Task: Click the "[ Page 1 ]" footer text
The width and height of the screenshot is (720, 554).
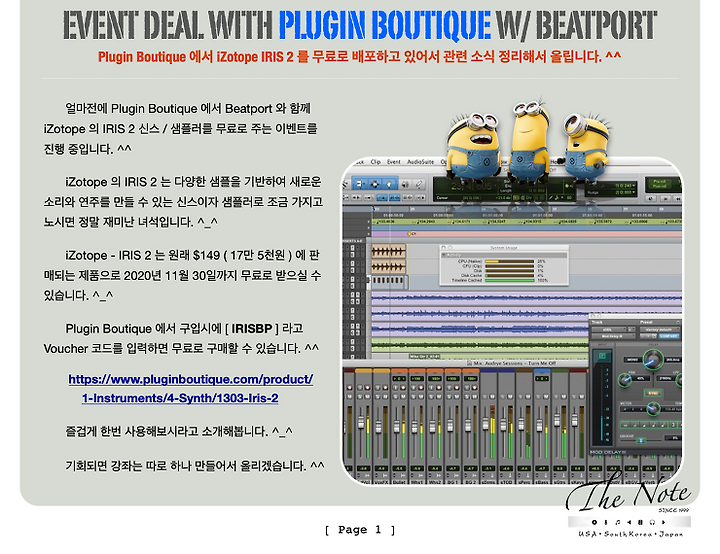Action: coord(360,530)
